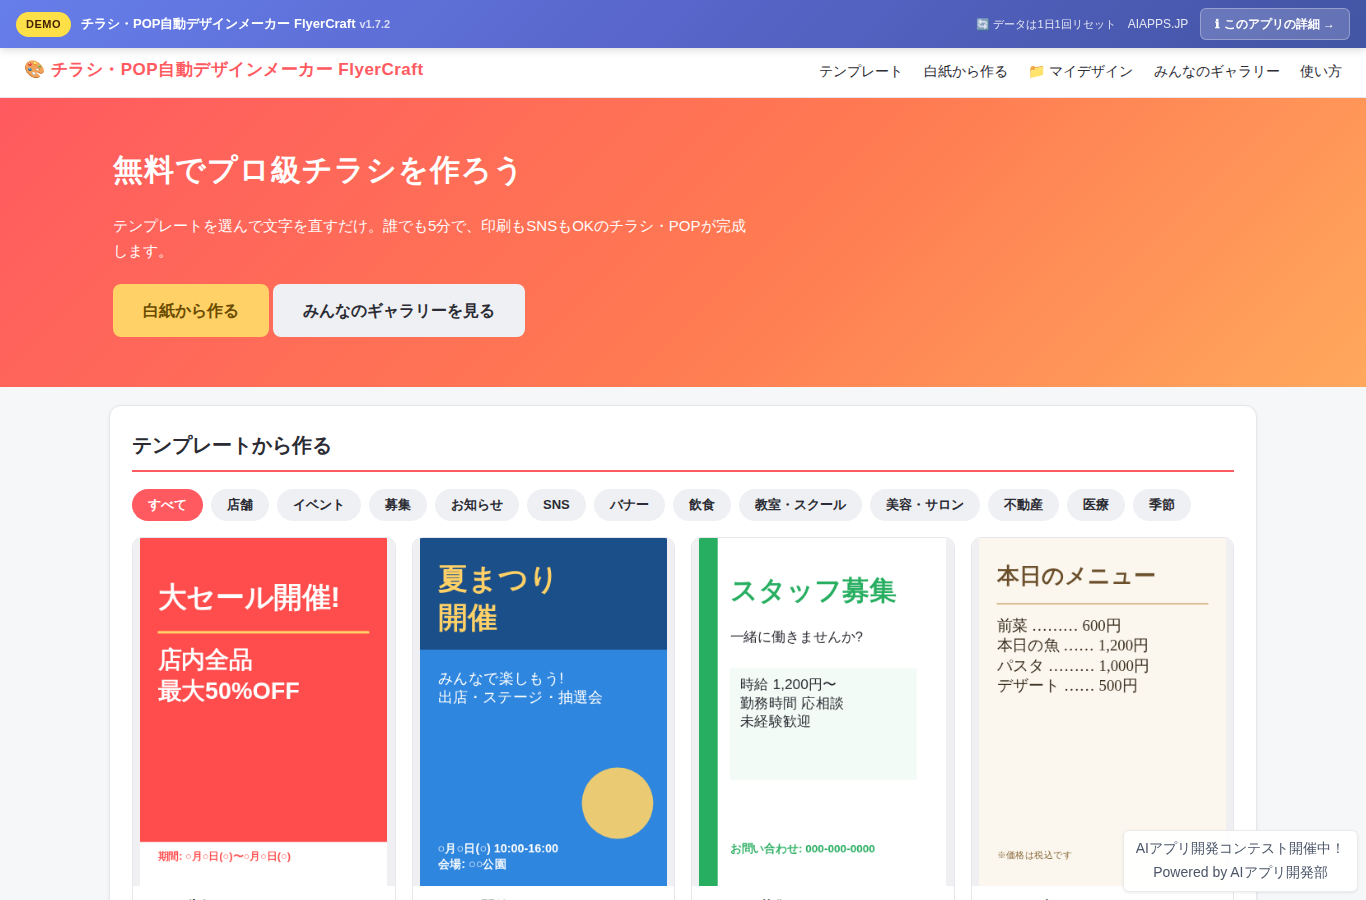Click the yellow DEMO badge
The height and width of the screenshot is (900, 1366).
point(43,24)
